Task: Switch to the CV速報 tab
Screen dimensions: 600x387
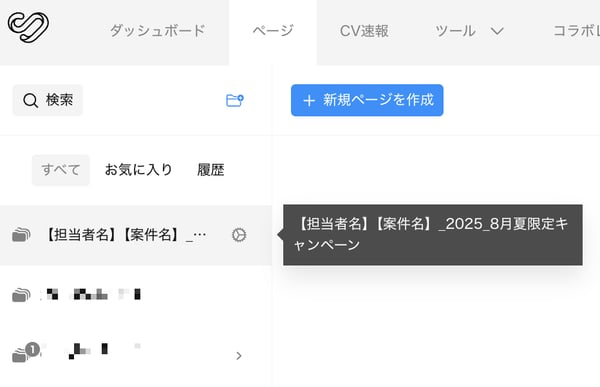Action: coord(364,31)
